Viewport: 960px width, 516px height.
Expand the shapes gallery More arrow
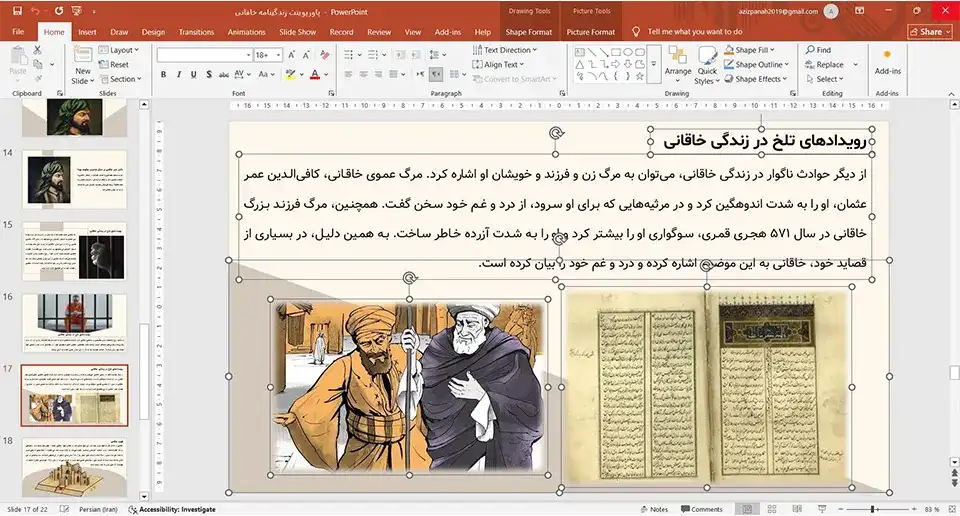653,64
